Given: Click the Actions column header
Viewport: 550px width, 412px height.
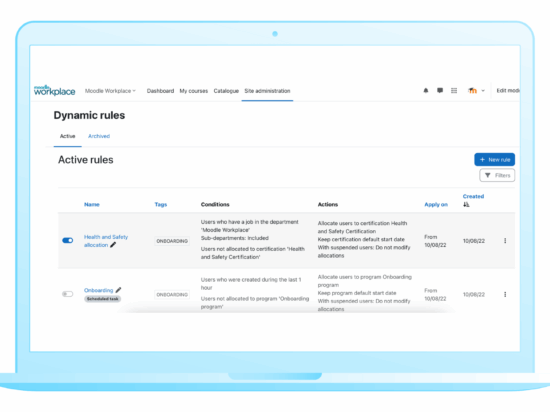Looking at the screenshot, I should click(328, 204).
